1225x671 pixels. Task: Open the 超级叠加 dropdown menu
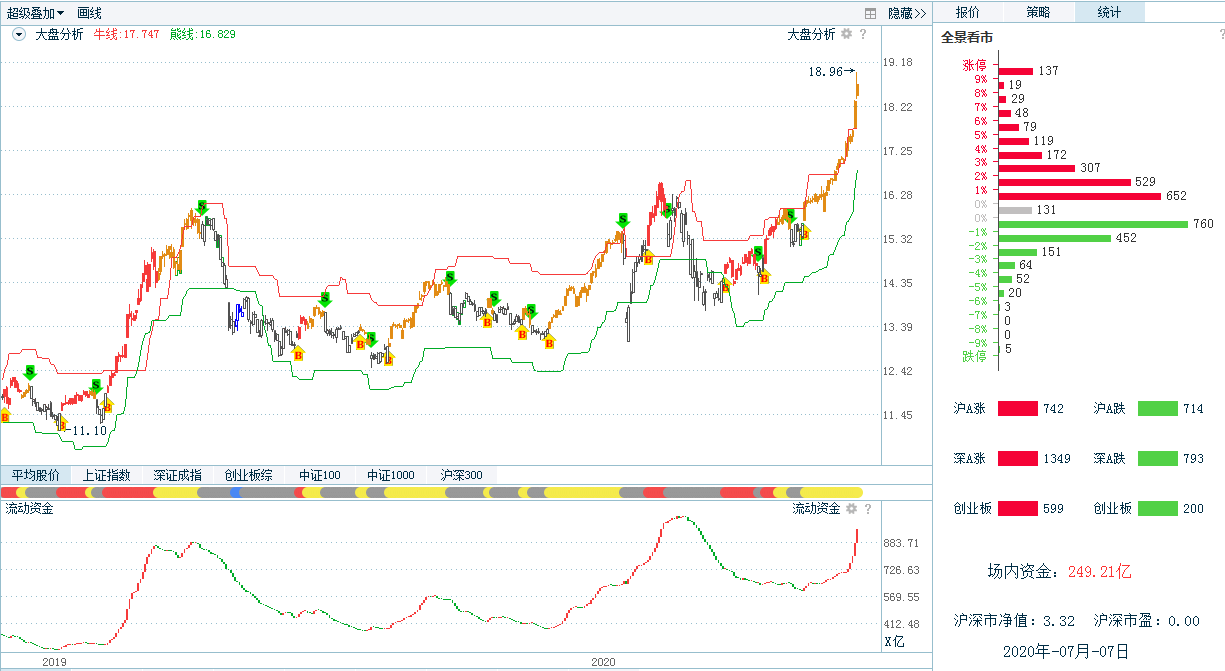click(x=36, y=13)
